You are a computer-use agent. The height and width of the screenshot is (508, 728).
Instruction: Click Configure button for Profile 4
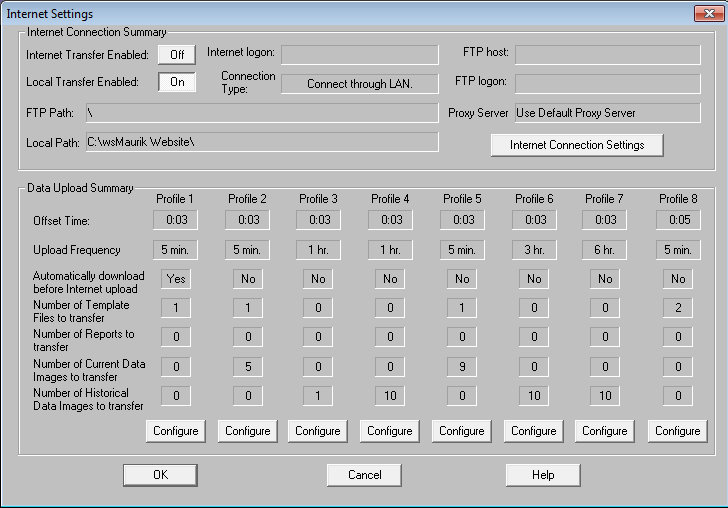390,431
